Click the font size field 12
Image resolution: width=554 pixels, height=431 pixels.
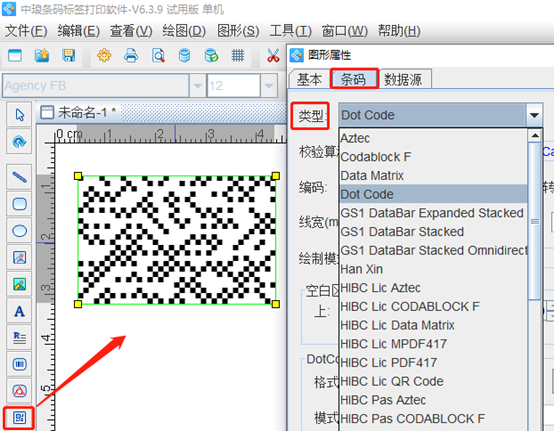234,85
